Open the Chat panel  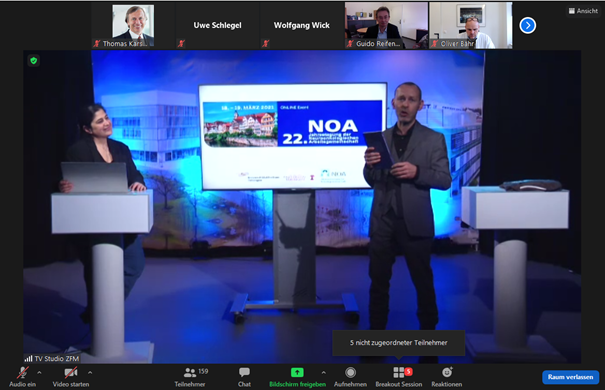(244, 372)
